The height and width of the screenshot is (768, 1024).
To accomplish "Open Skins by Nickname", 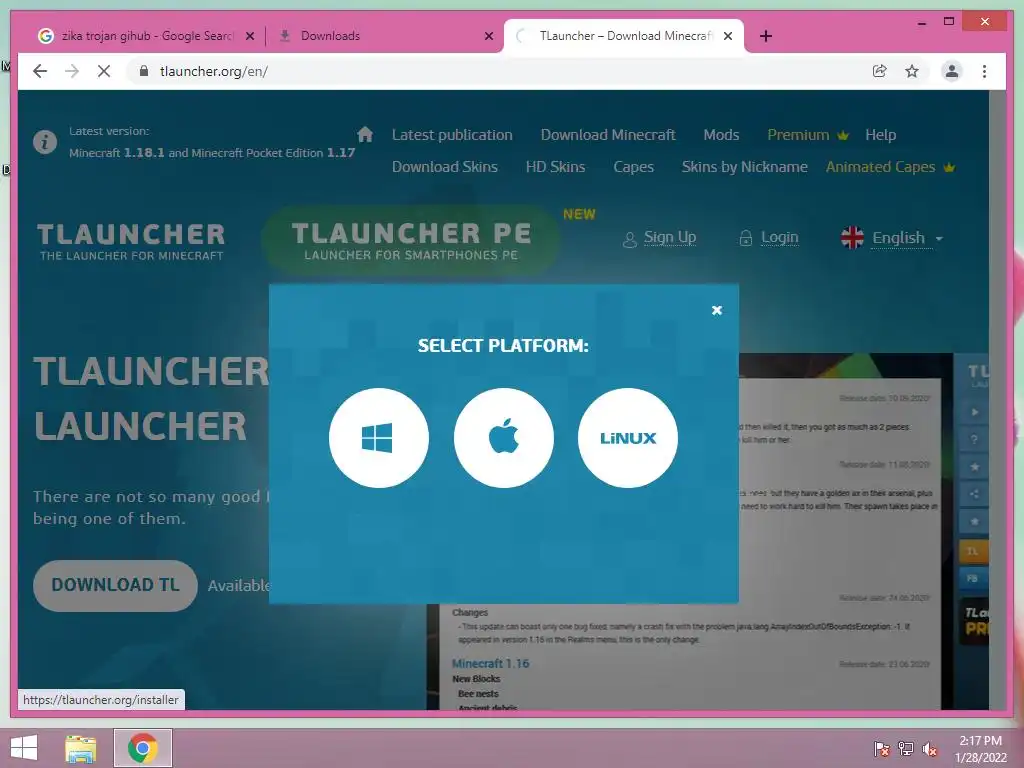I will click(744, 167).
